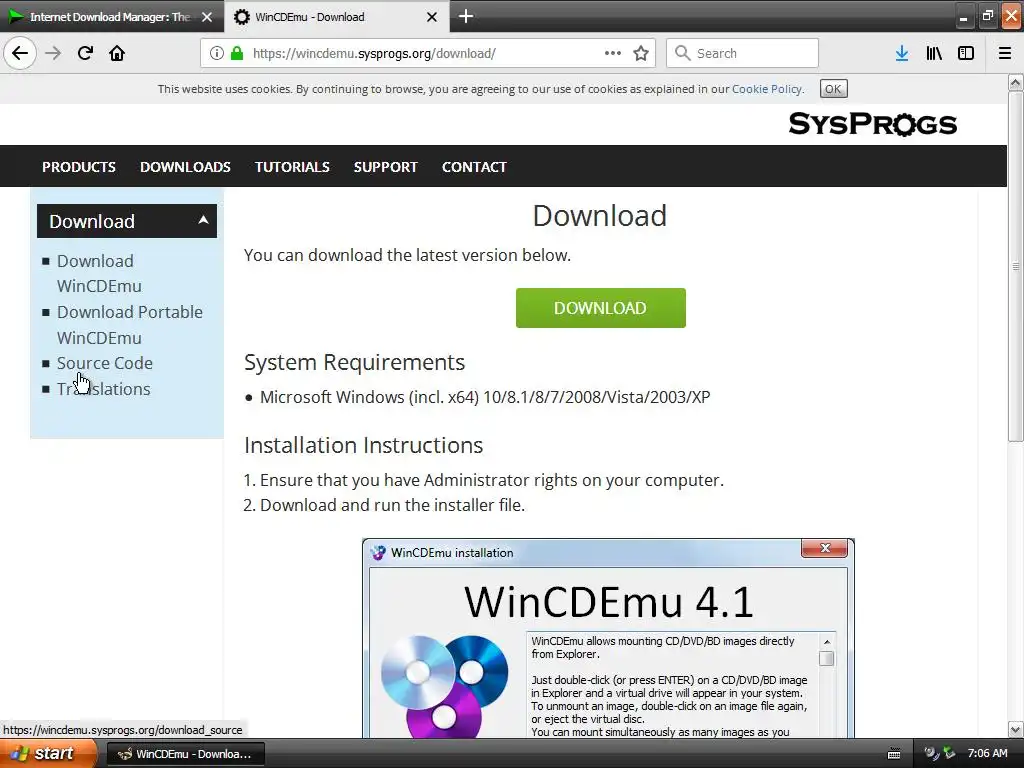1024x768 pixels.
Task: Open Download WinCDEmu sidebar link
Action: (x=99, y=274)
